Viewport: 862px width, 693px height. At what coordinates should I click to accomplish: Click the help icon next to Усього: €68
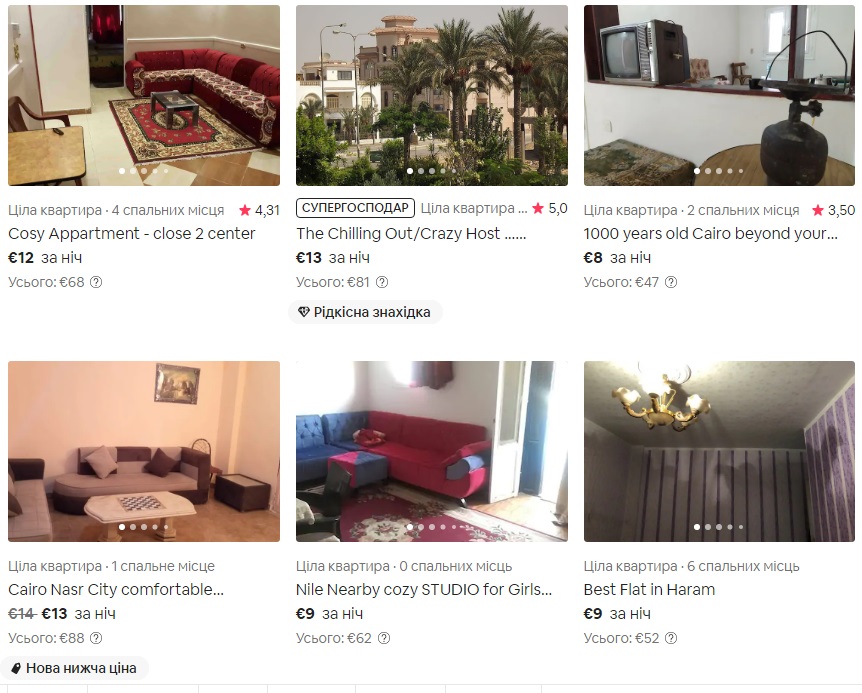pyautogui.click(x=96, y=282)
